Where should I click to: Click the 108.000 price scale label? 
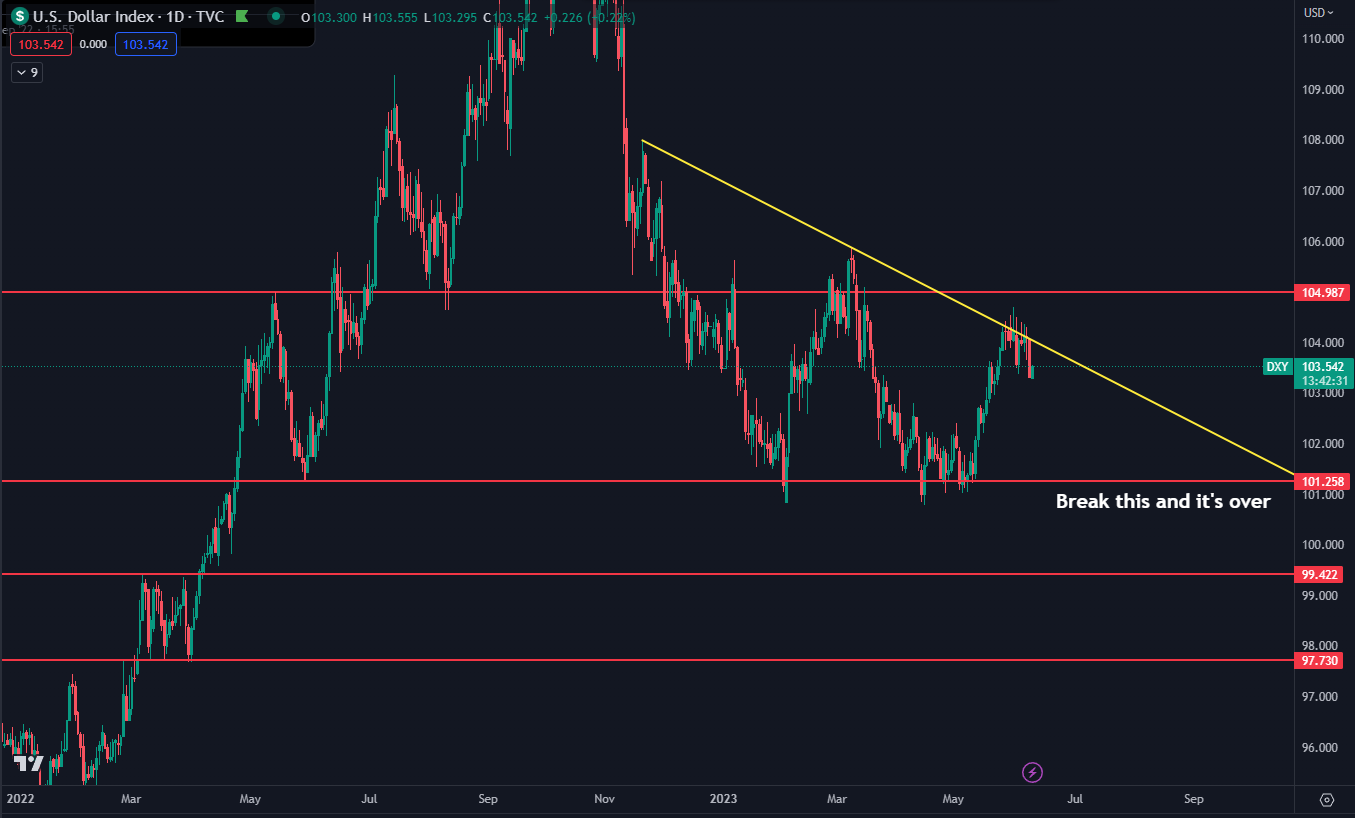tap(1321, 140)
